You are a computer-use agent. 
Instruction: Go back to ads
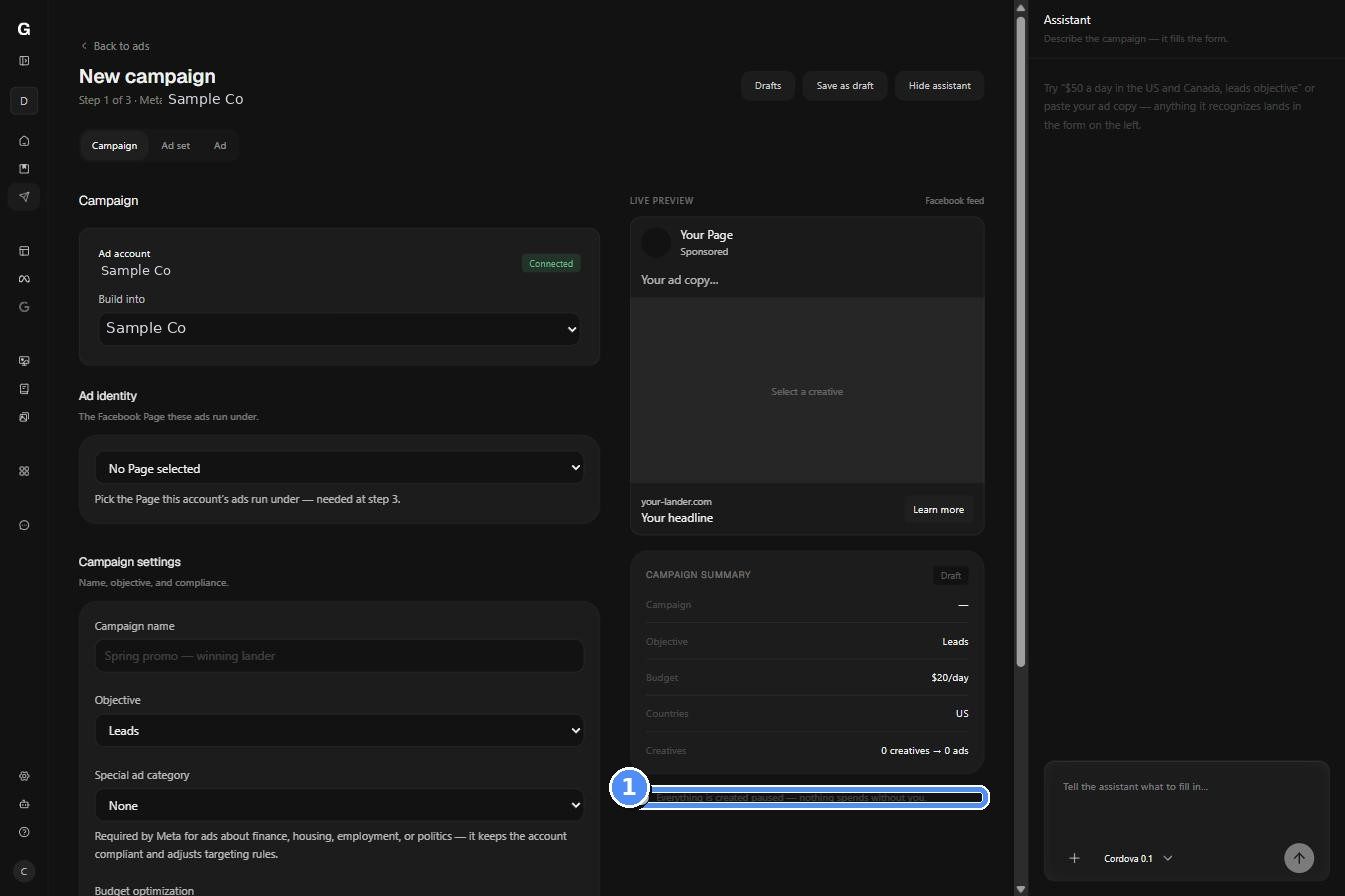click(115, 46)
